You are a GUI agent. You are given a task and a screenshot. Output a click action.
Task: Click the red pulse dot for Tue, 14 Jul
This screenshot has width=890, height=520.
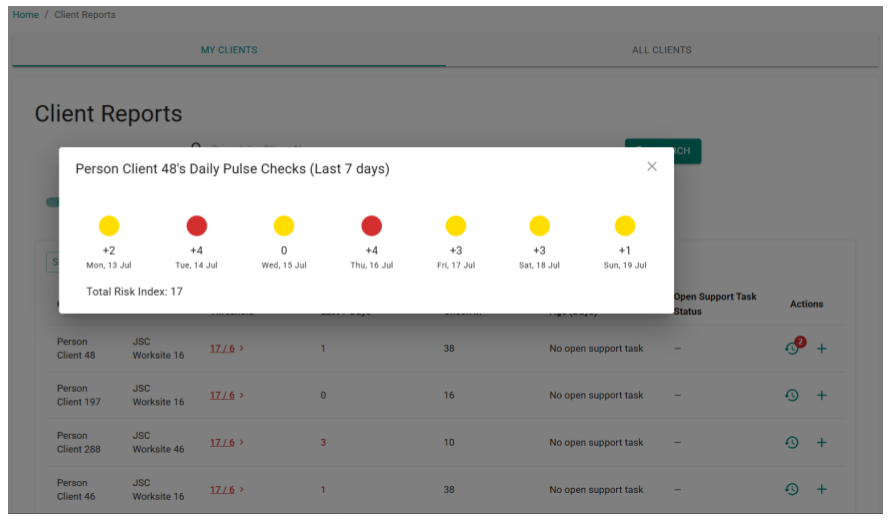196,226
